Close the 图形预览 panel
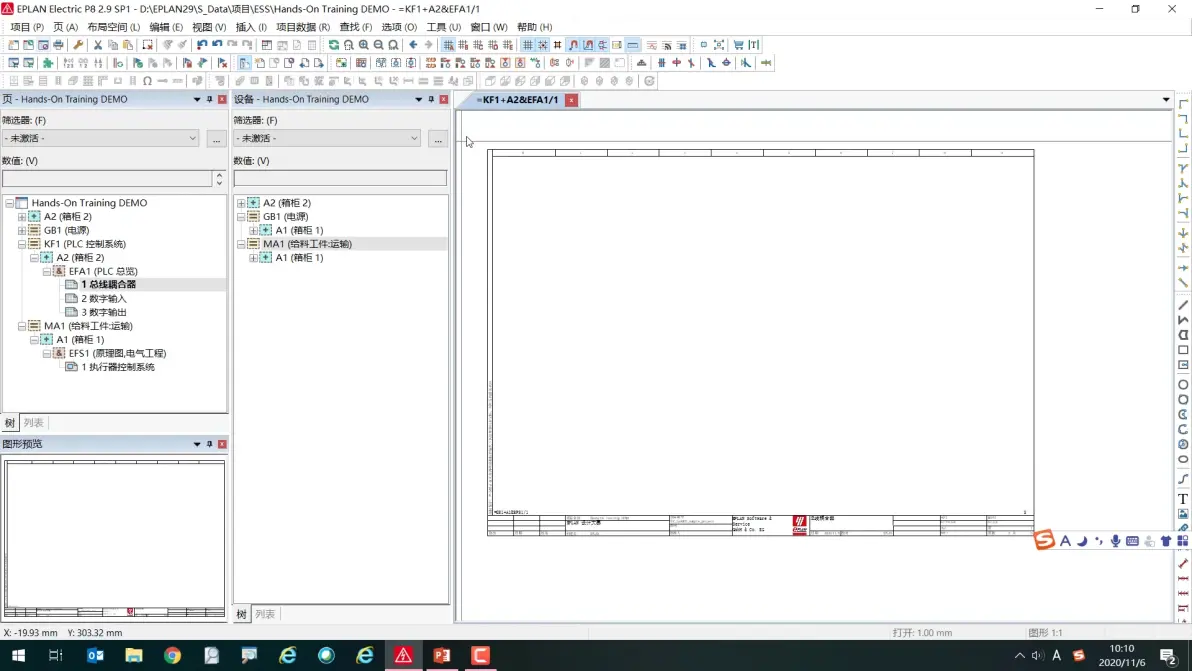 point(222,444)
